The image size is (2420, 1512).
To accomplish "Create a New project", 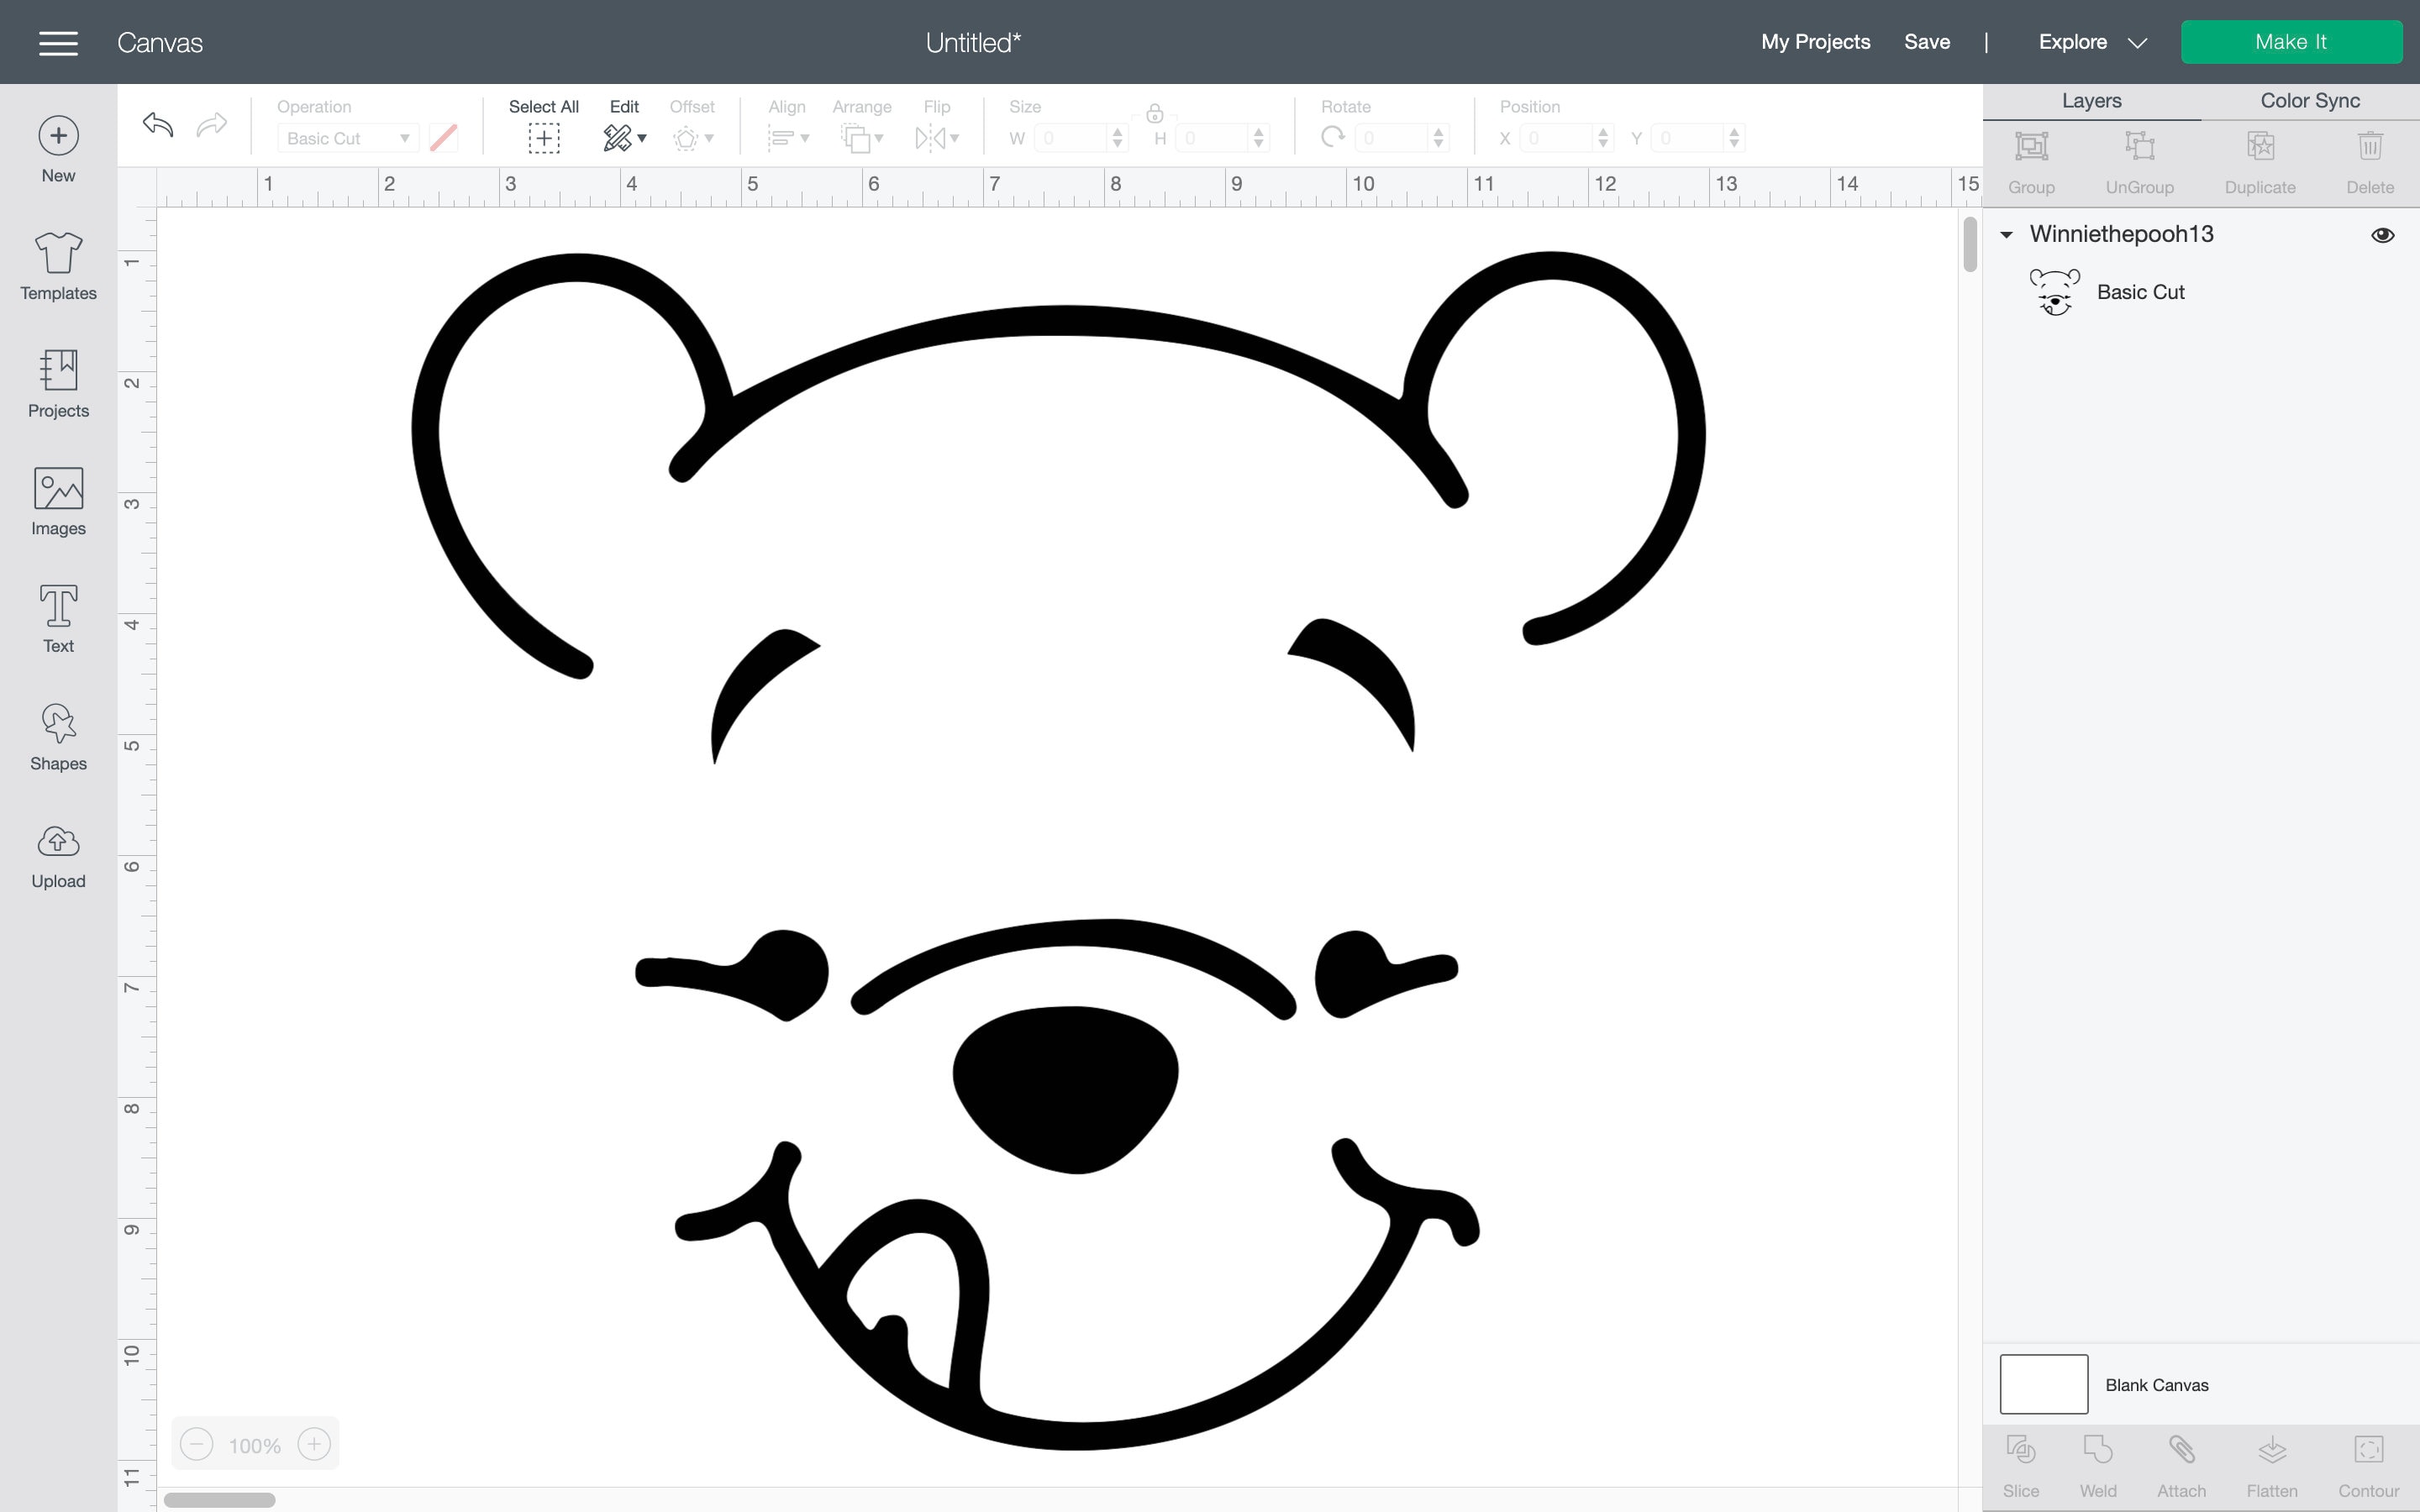I will click(58, 150).
